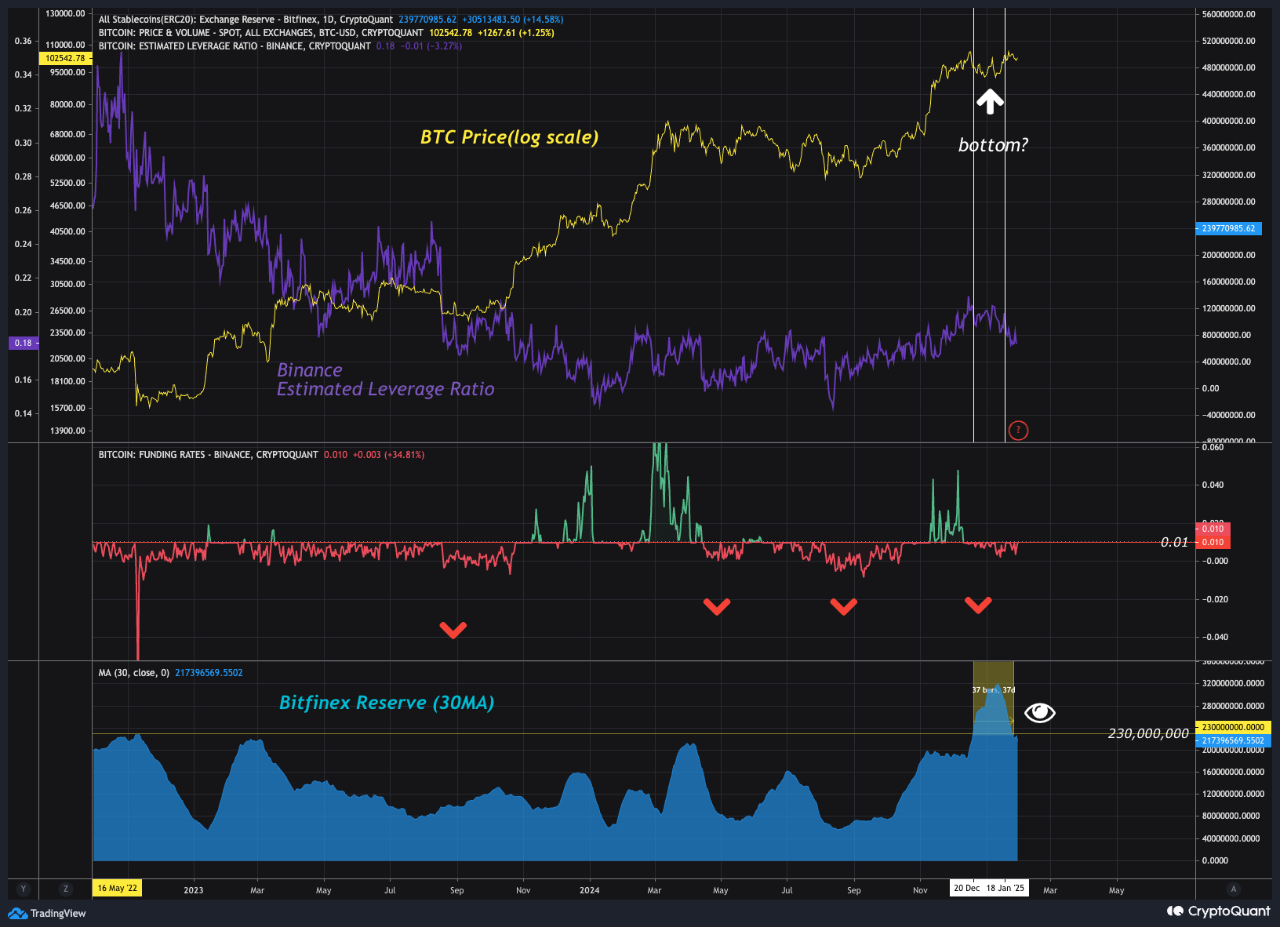This screenshot has height=927, width=1280.
Task: Click the blue 239770985.62 axis value
Action: [x=1228, y=228]
